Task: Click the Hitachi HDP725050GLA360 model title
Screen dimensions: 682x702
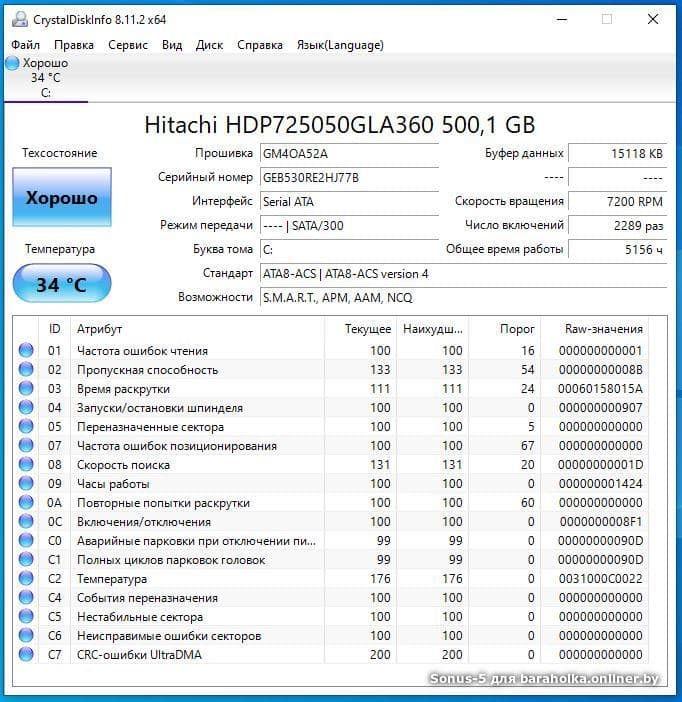Action: click(x=340, y=124)
